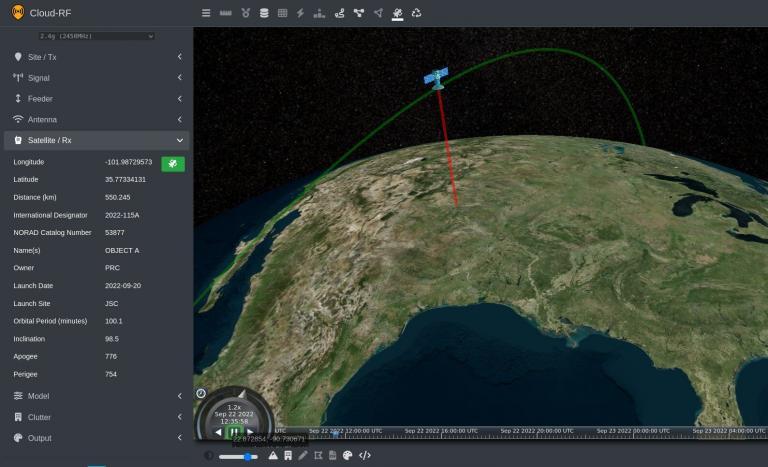Click the medal icon in top toolbar
768x467 pixels.
tap(245, 13)
